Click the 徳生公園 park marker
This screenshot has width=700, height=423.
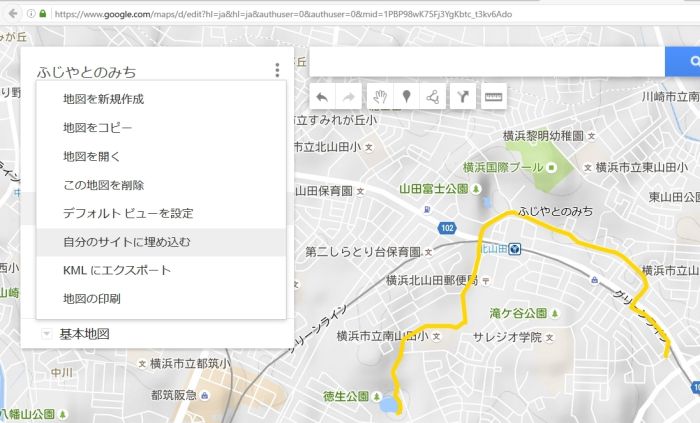click(x=377, y=396)
